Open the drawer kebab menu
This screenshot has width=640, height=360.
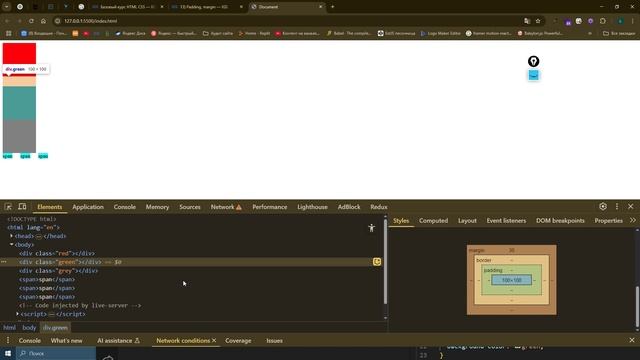pyautogui.click(x=7, y=340)
